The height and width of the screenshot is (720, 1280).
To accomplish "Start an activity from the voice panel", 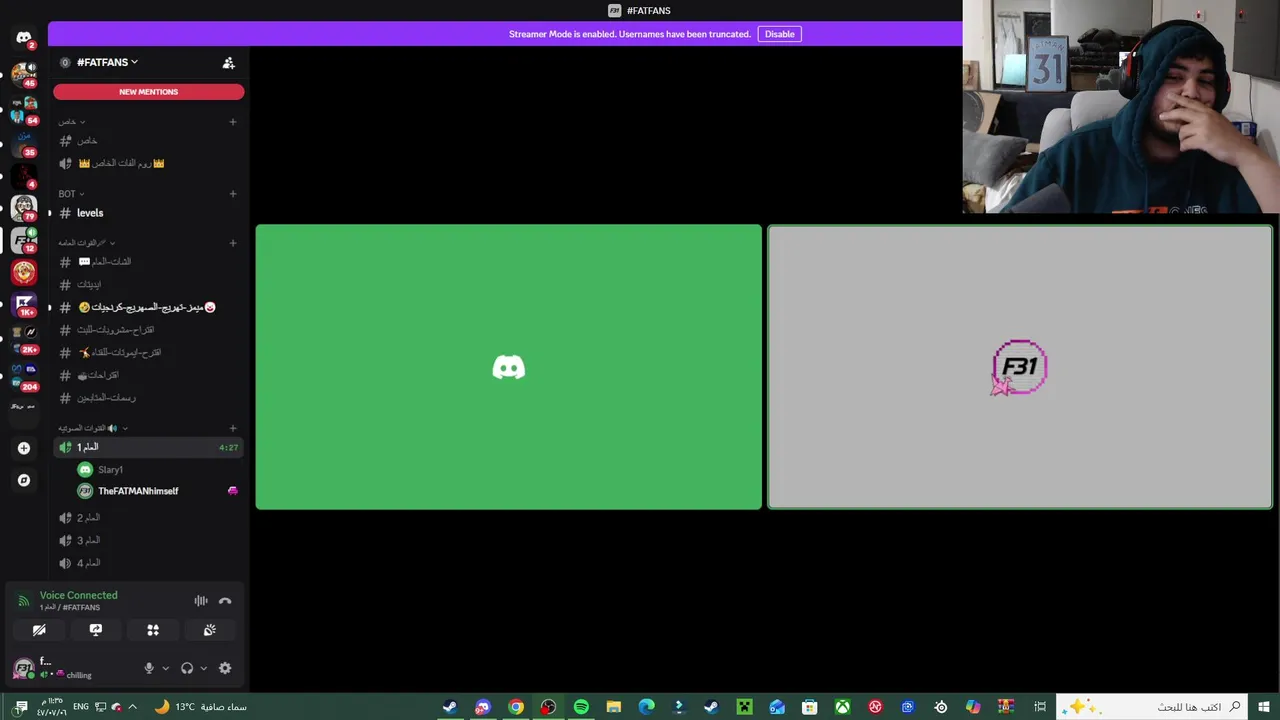I will pos(153,630).
